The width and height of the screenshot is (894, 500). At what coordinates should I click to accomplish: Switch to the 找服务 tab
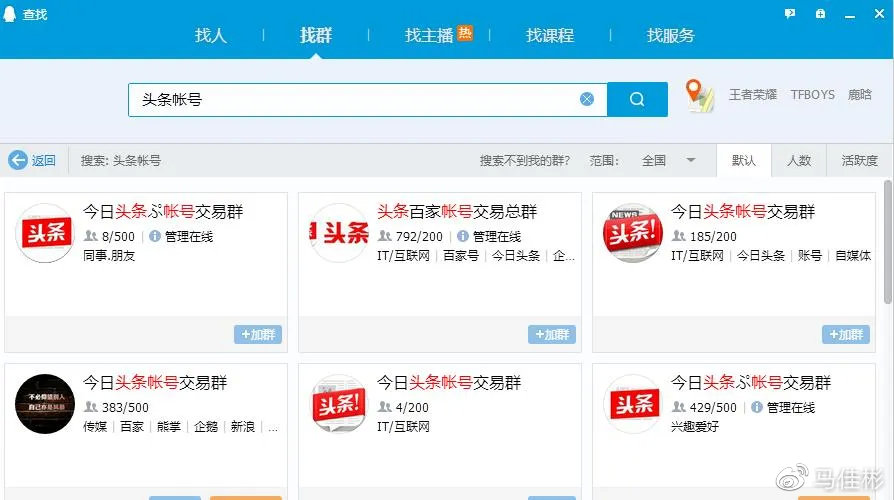pos(670,35)
